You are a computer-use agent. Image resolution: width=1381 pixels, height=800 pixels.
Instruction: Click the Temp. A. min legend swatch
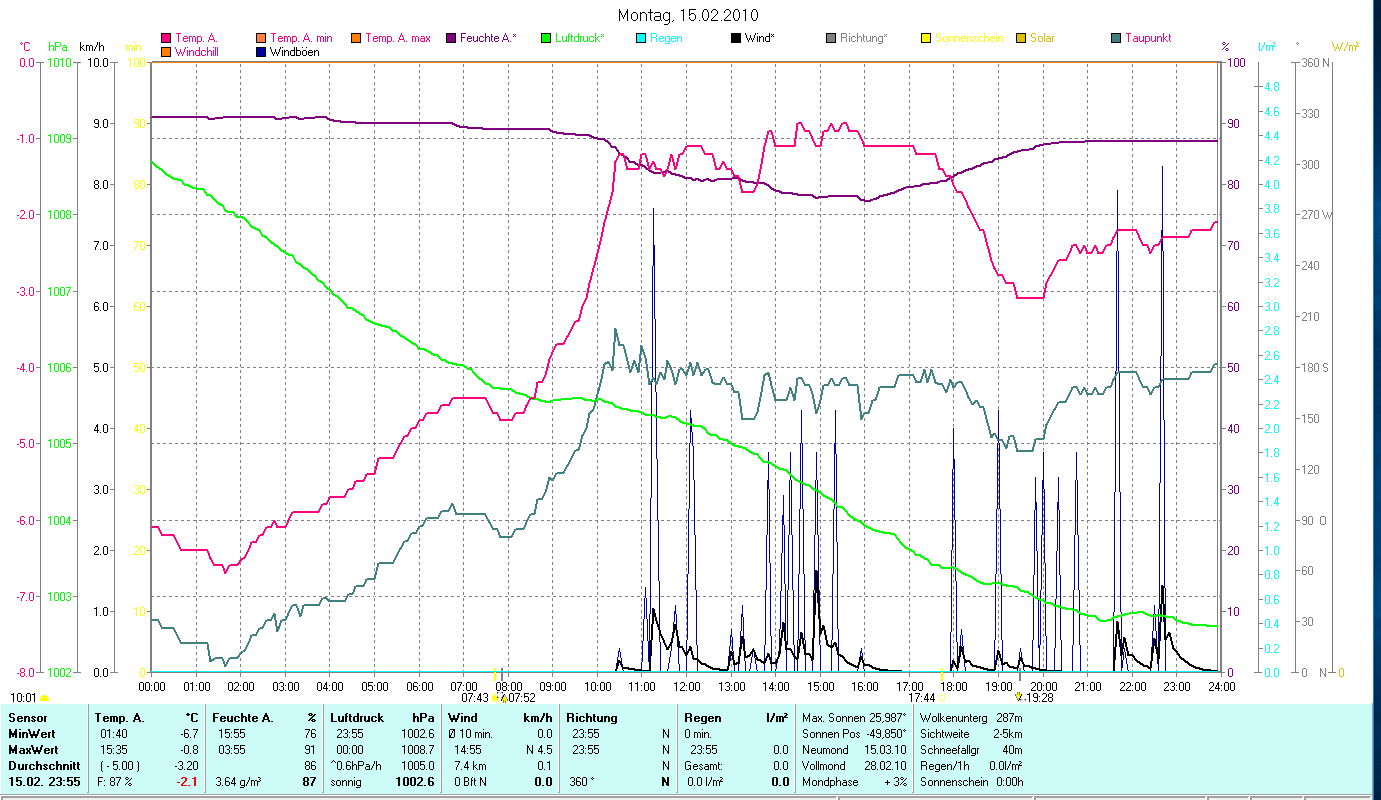262,38
